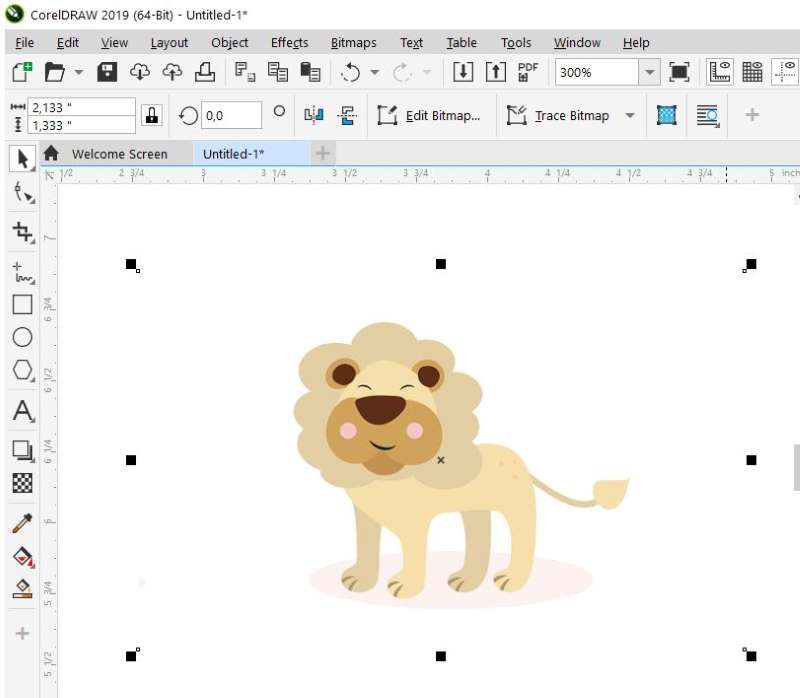The image size is (800, 698).
Task: Click the 300% zoom level field
Action: coord(596,72)
